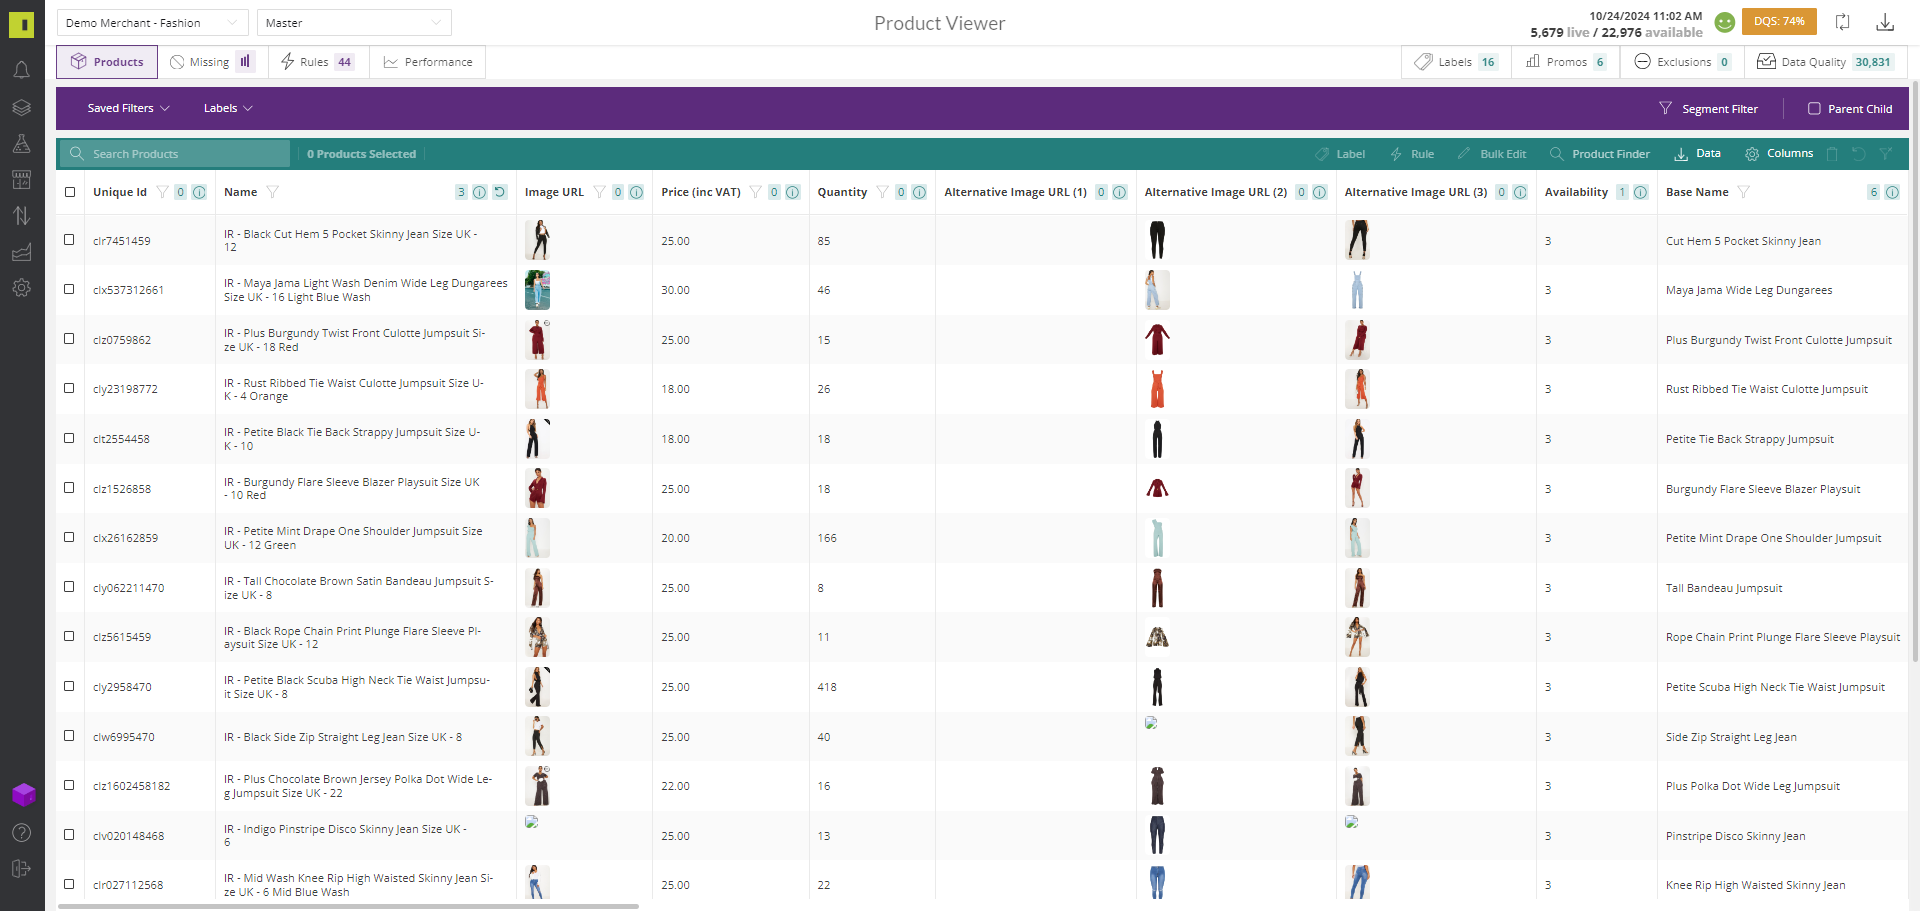Viewport: 1920px width, 911px height.
Task: Open the Rules tab
Action: (316, 62)
